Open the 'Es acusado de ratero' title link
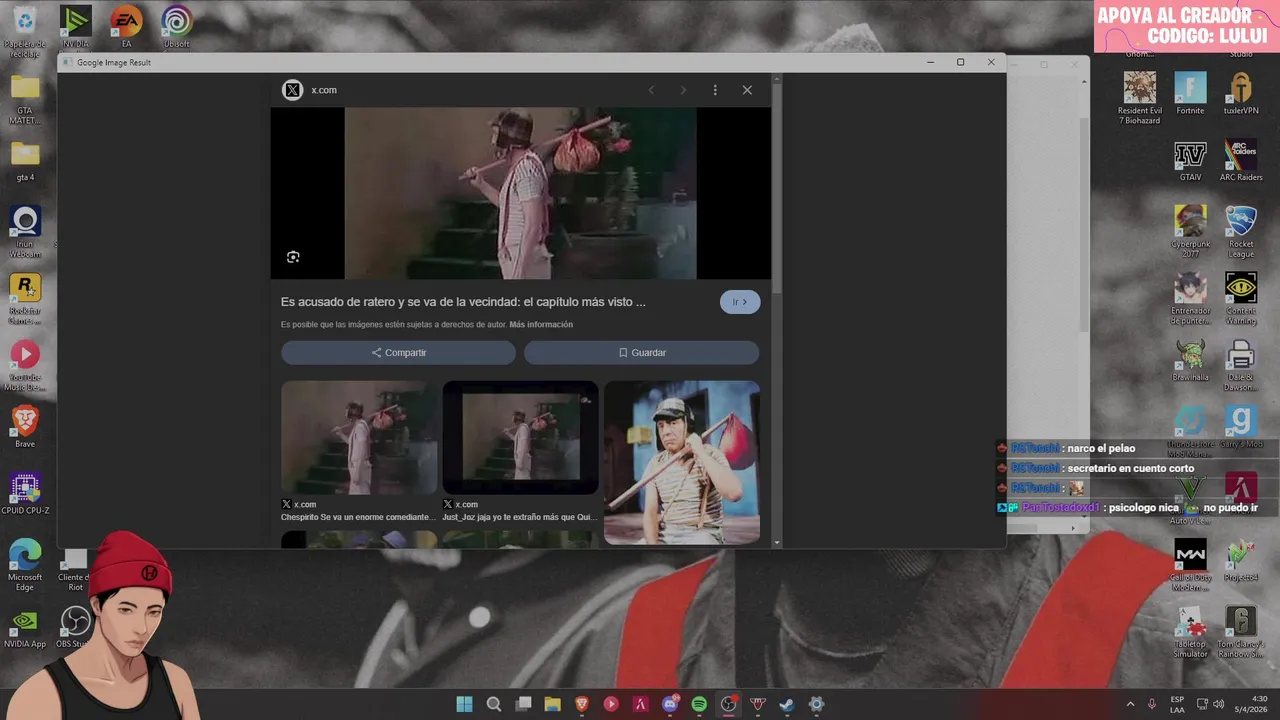The height and width of the screenshot is (720, 1280). (x=463, y=302)
